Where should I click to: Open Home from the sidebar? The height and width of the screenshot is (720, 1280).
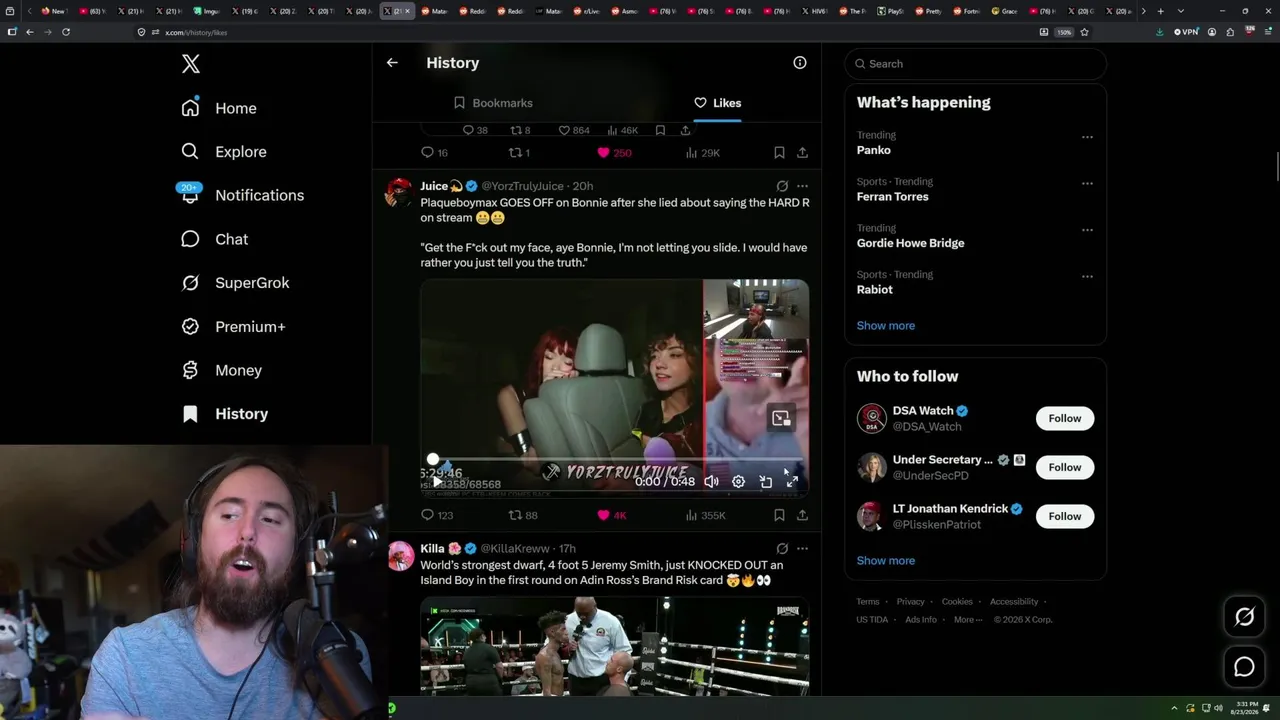point(219,108)
